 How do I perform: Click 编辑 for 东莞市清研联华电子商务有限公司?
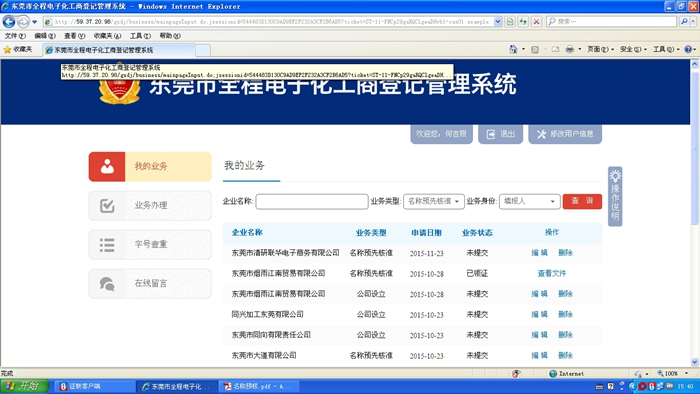(539, 253)
